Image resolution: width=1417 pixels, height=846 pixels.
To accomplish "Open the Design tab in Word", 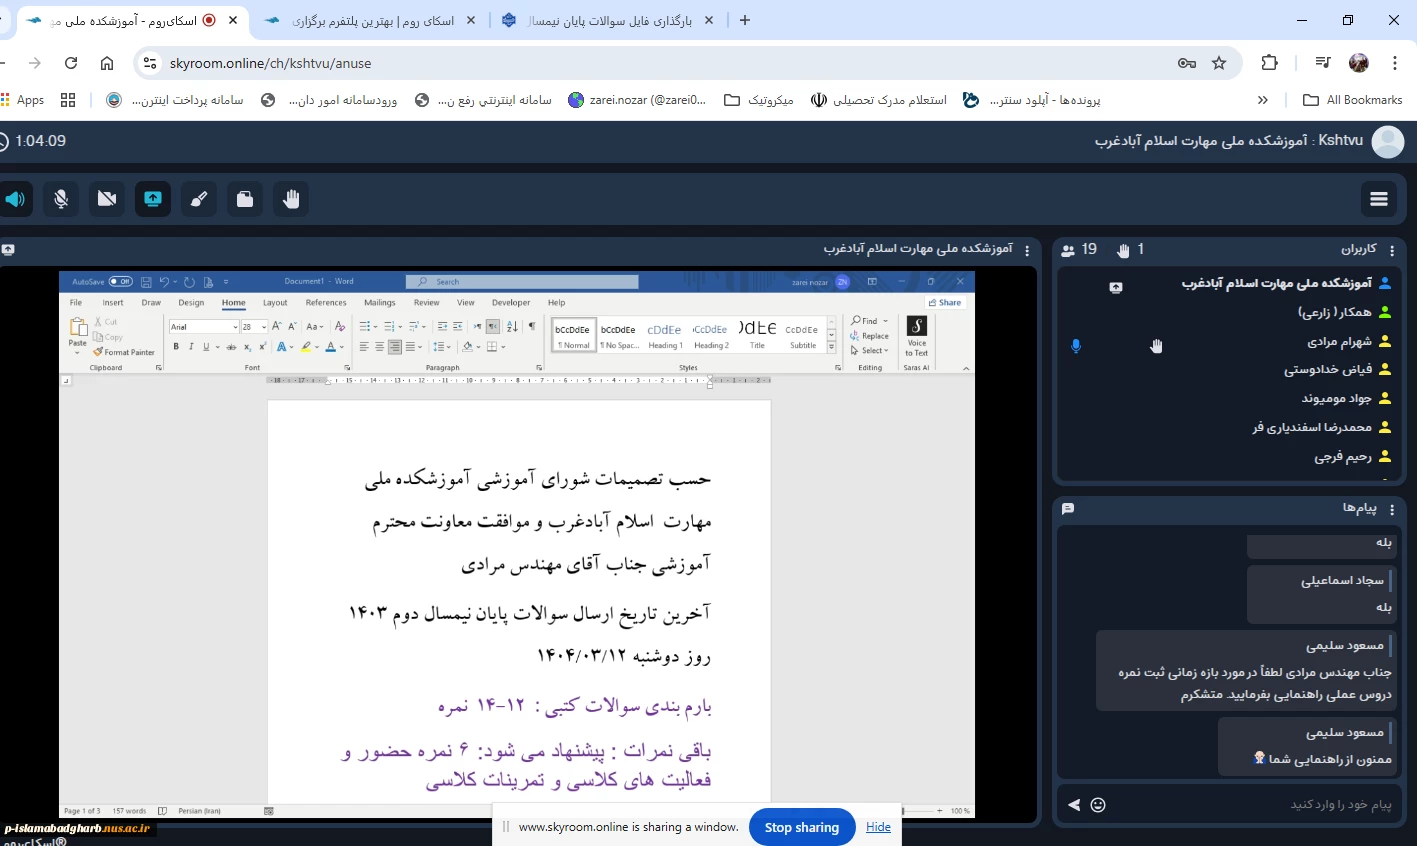I will pyautogui.click(x=191, y=303).
